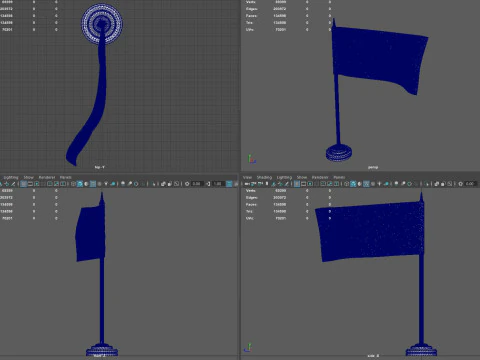This screenshot has height=360, width=480.
Task: Toggle Field Chart in the side view toolbar
Action: (323, 184)
